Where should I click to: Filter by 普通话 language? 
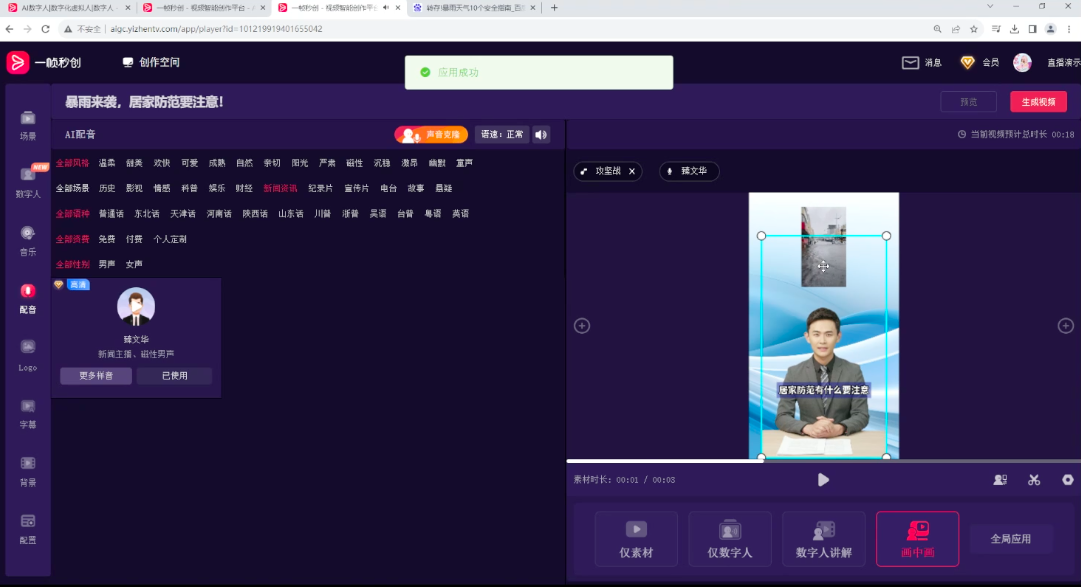[111, 213]
